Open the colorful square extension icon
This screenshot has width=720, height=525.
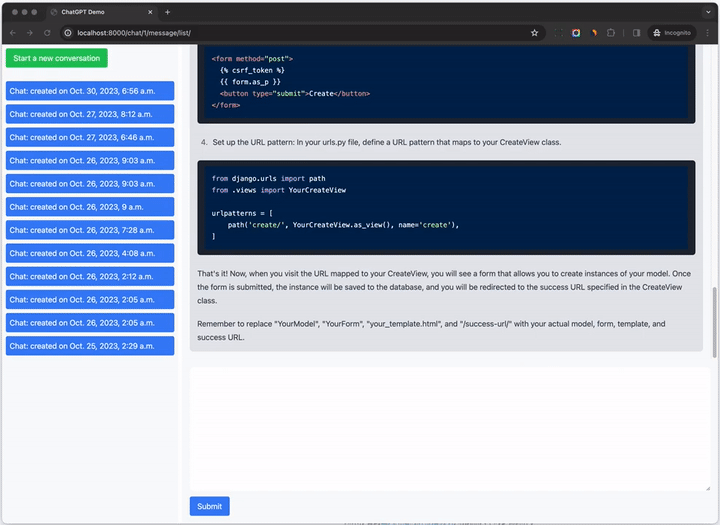pyautogui.click(x=576, y=33)
